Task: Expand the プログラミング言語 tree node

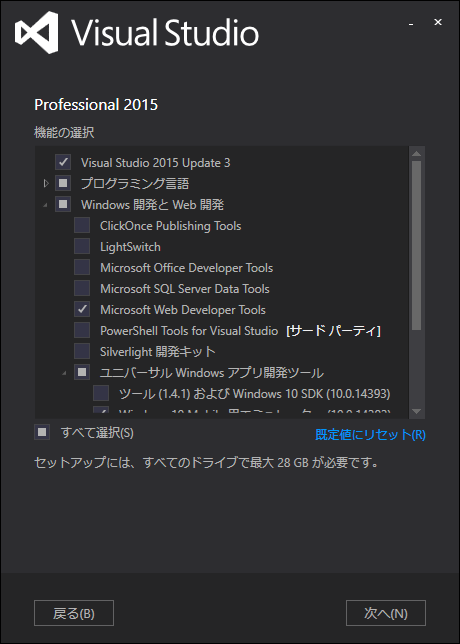Action: coord(46,183)
